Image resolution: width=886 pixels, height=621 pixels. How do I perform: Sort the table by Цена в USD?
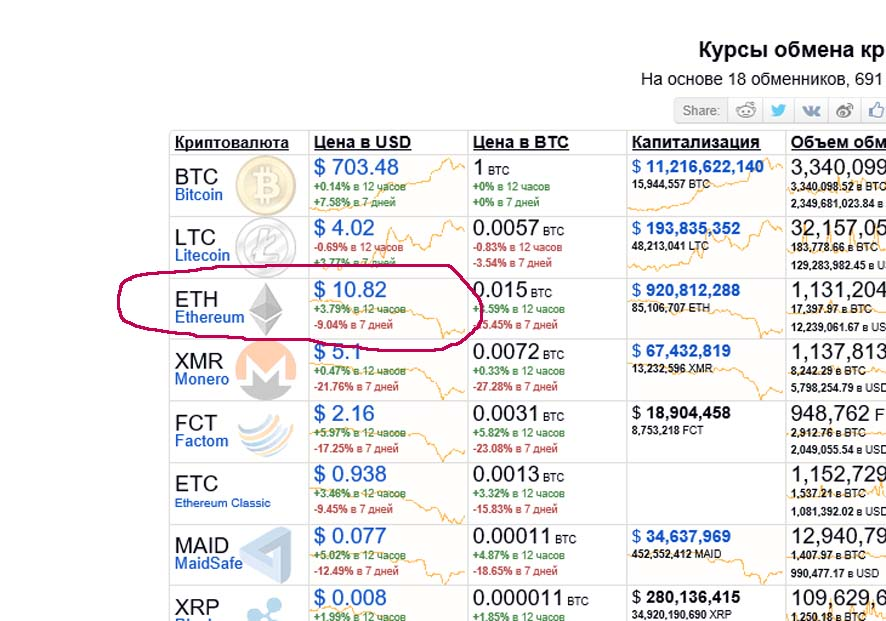point(362,142)
